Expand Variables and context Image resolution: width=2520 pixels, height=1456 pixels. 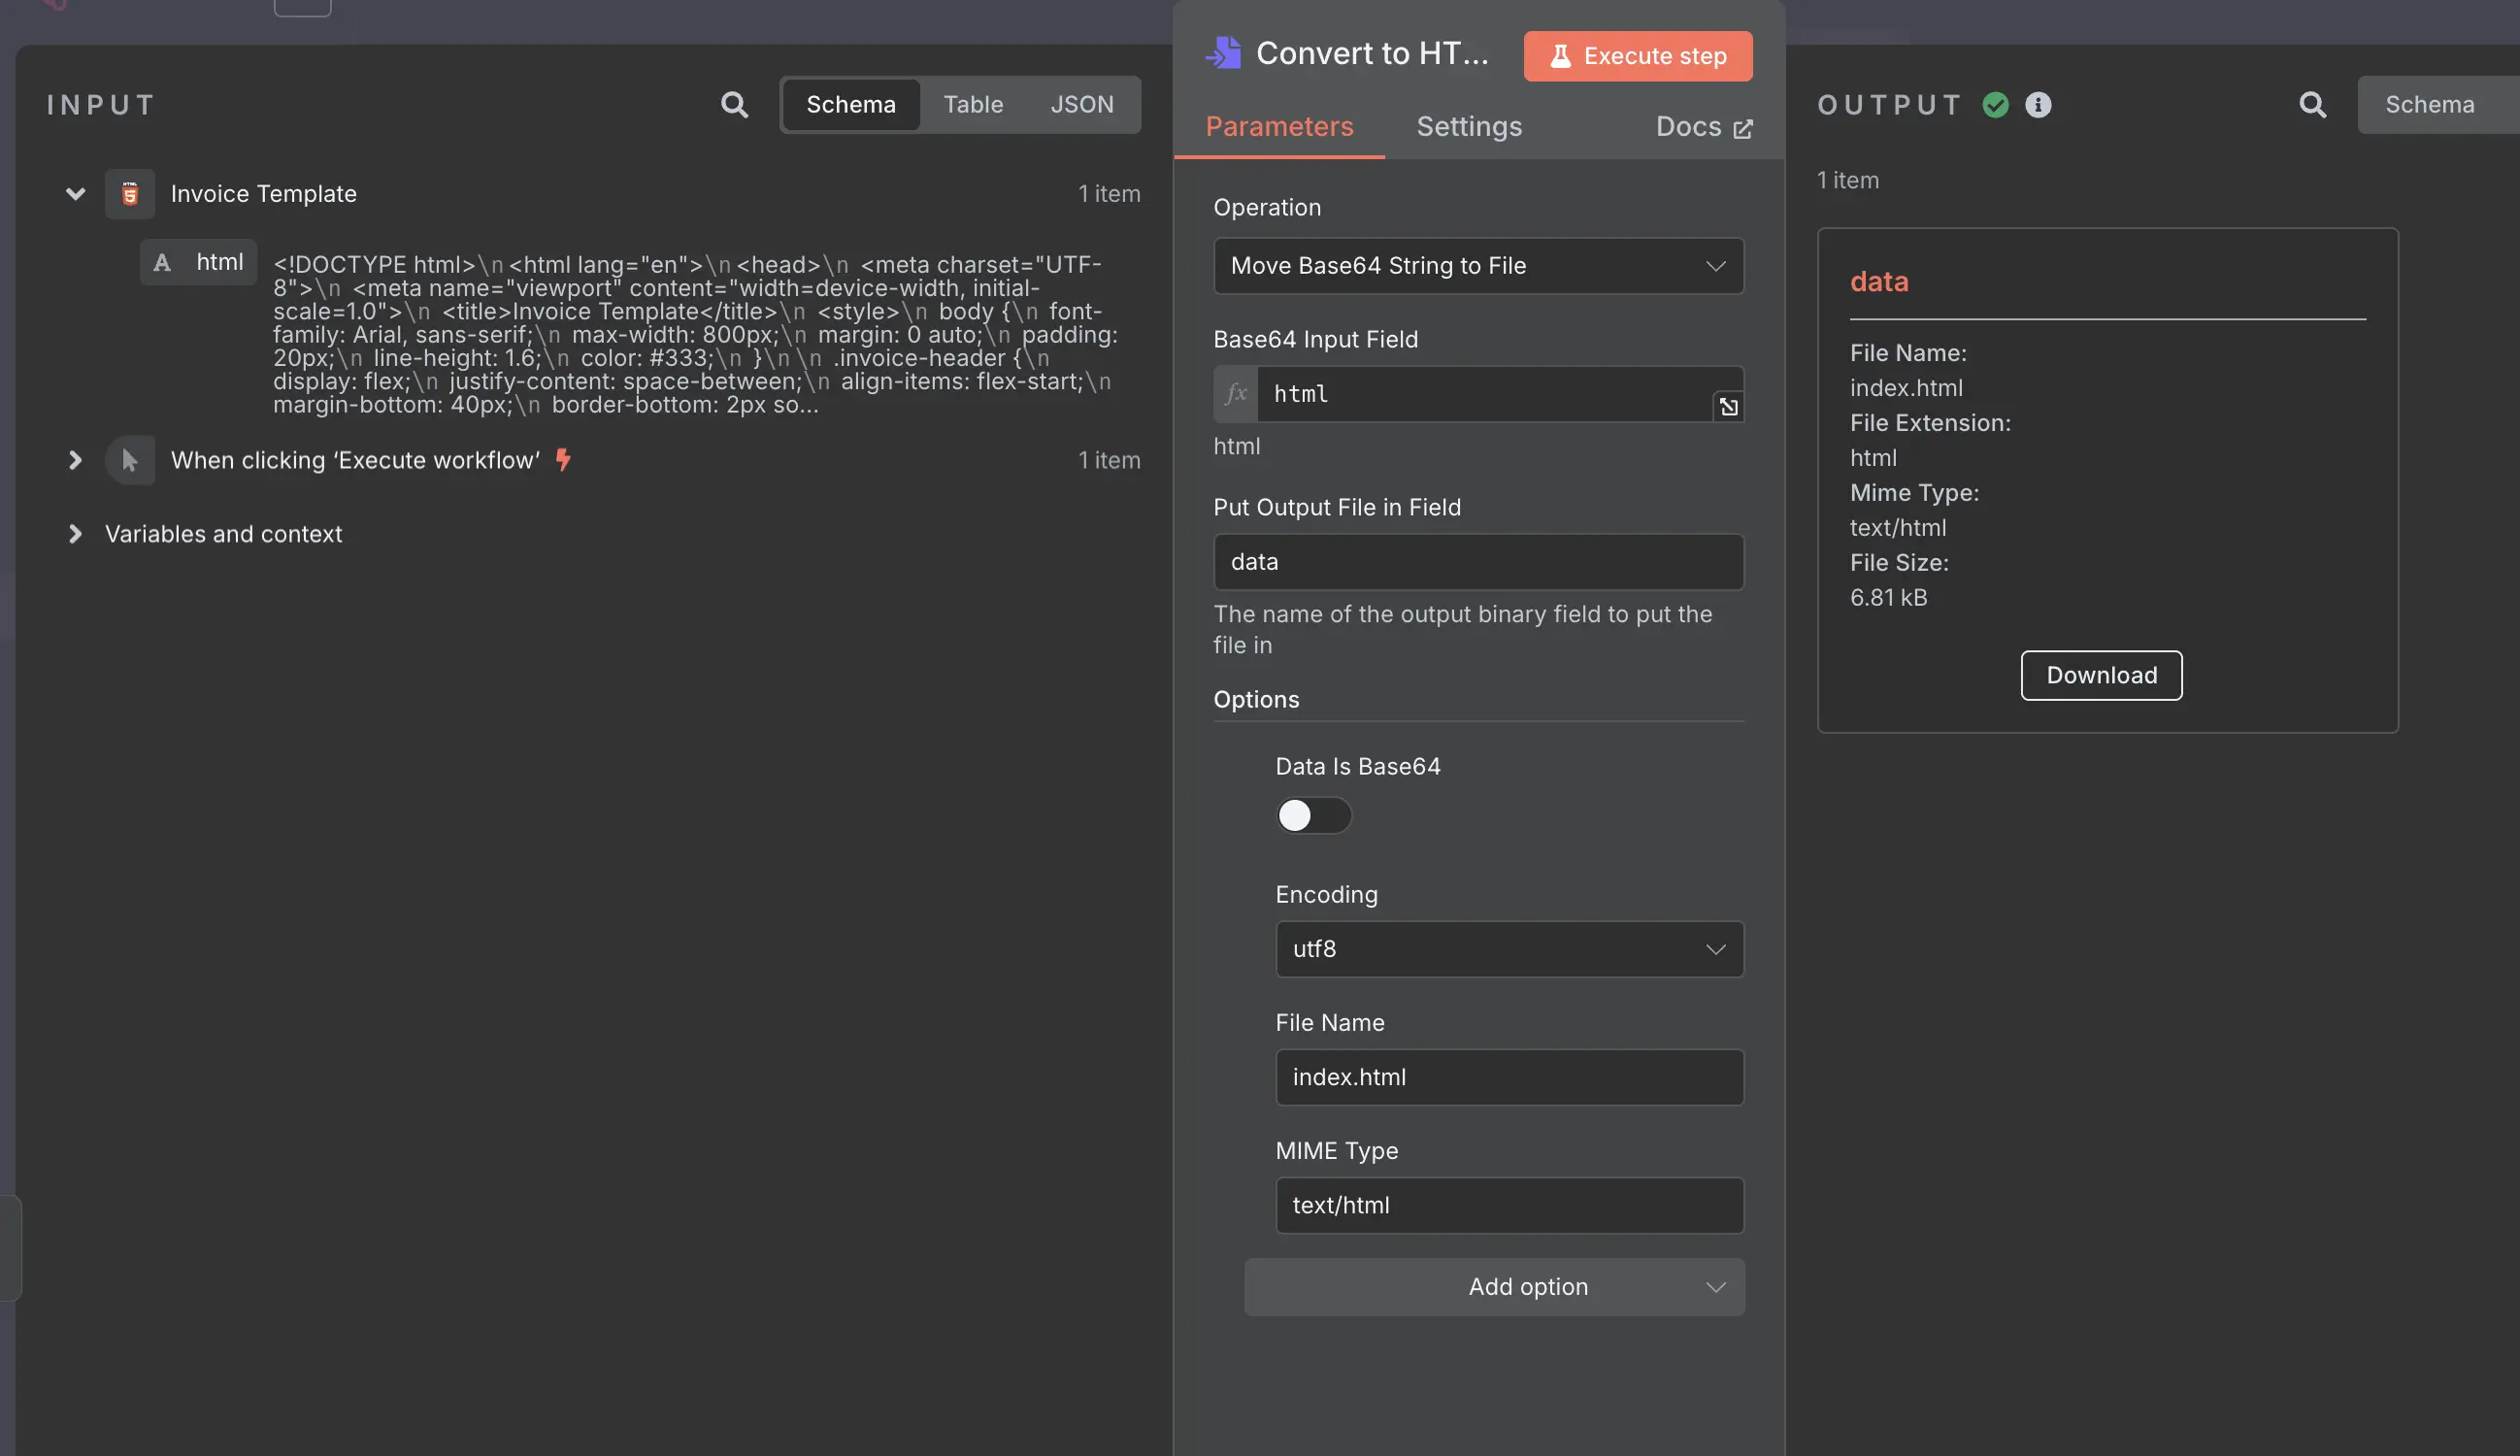pyautogui.click(x=75, y=534)
